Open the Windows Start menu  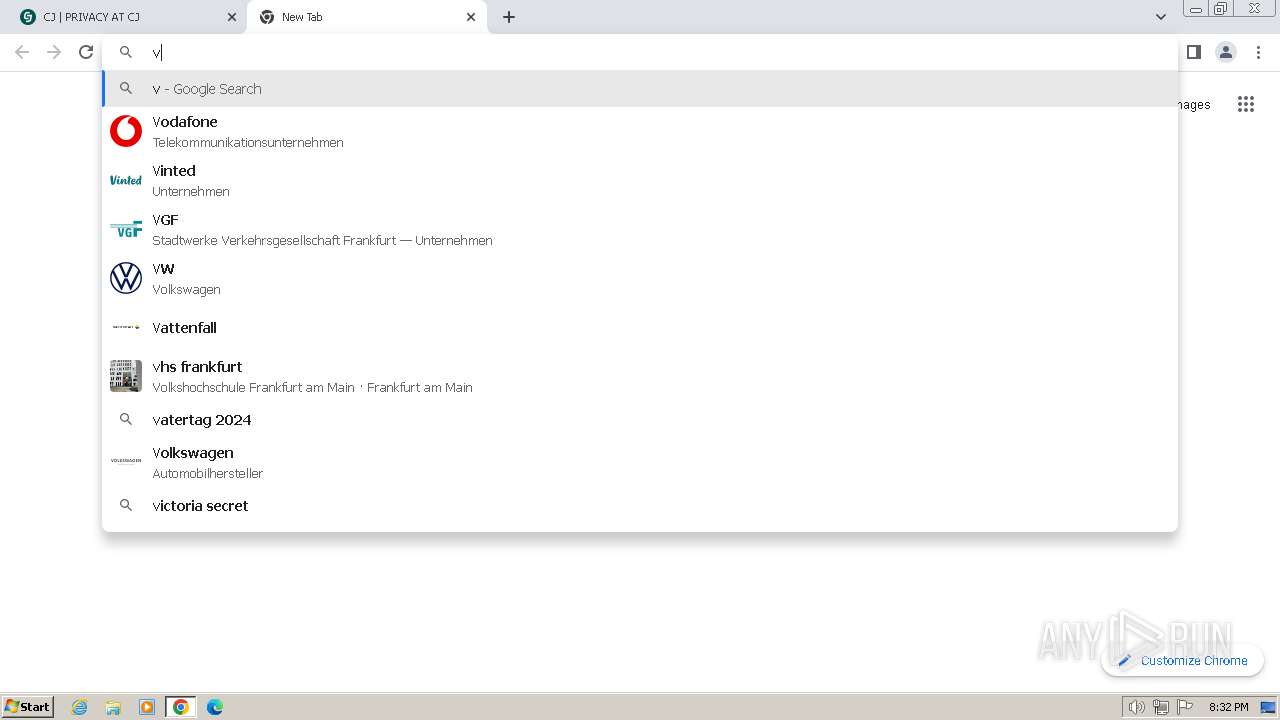click(x=28, y=706)
